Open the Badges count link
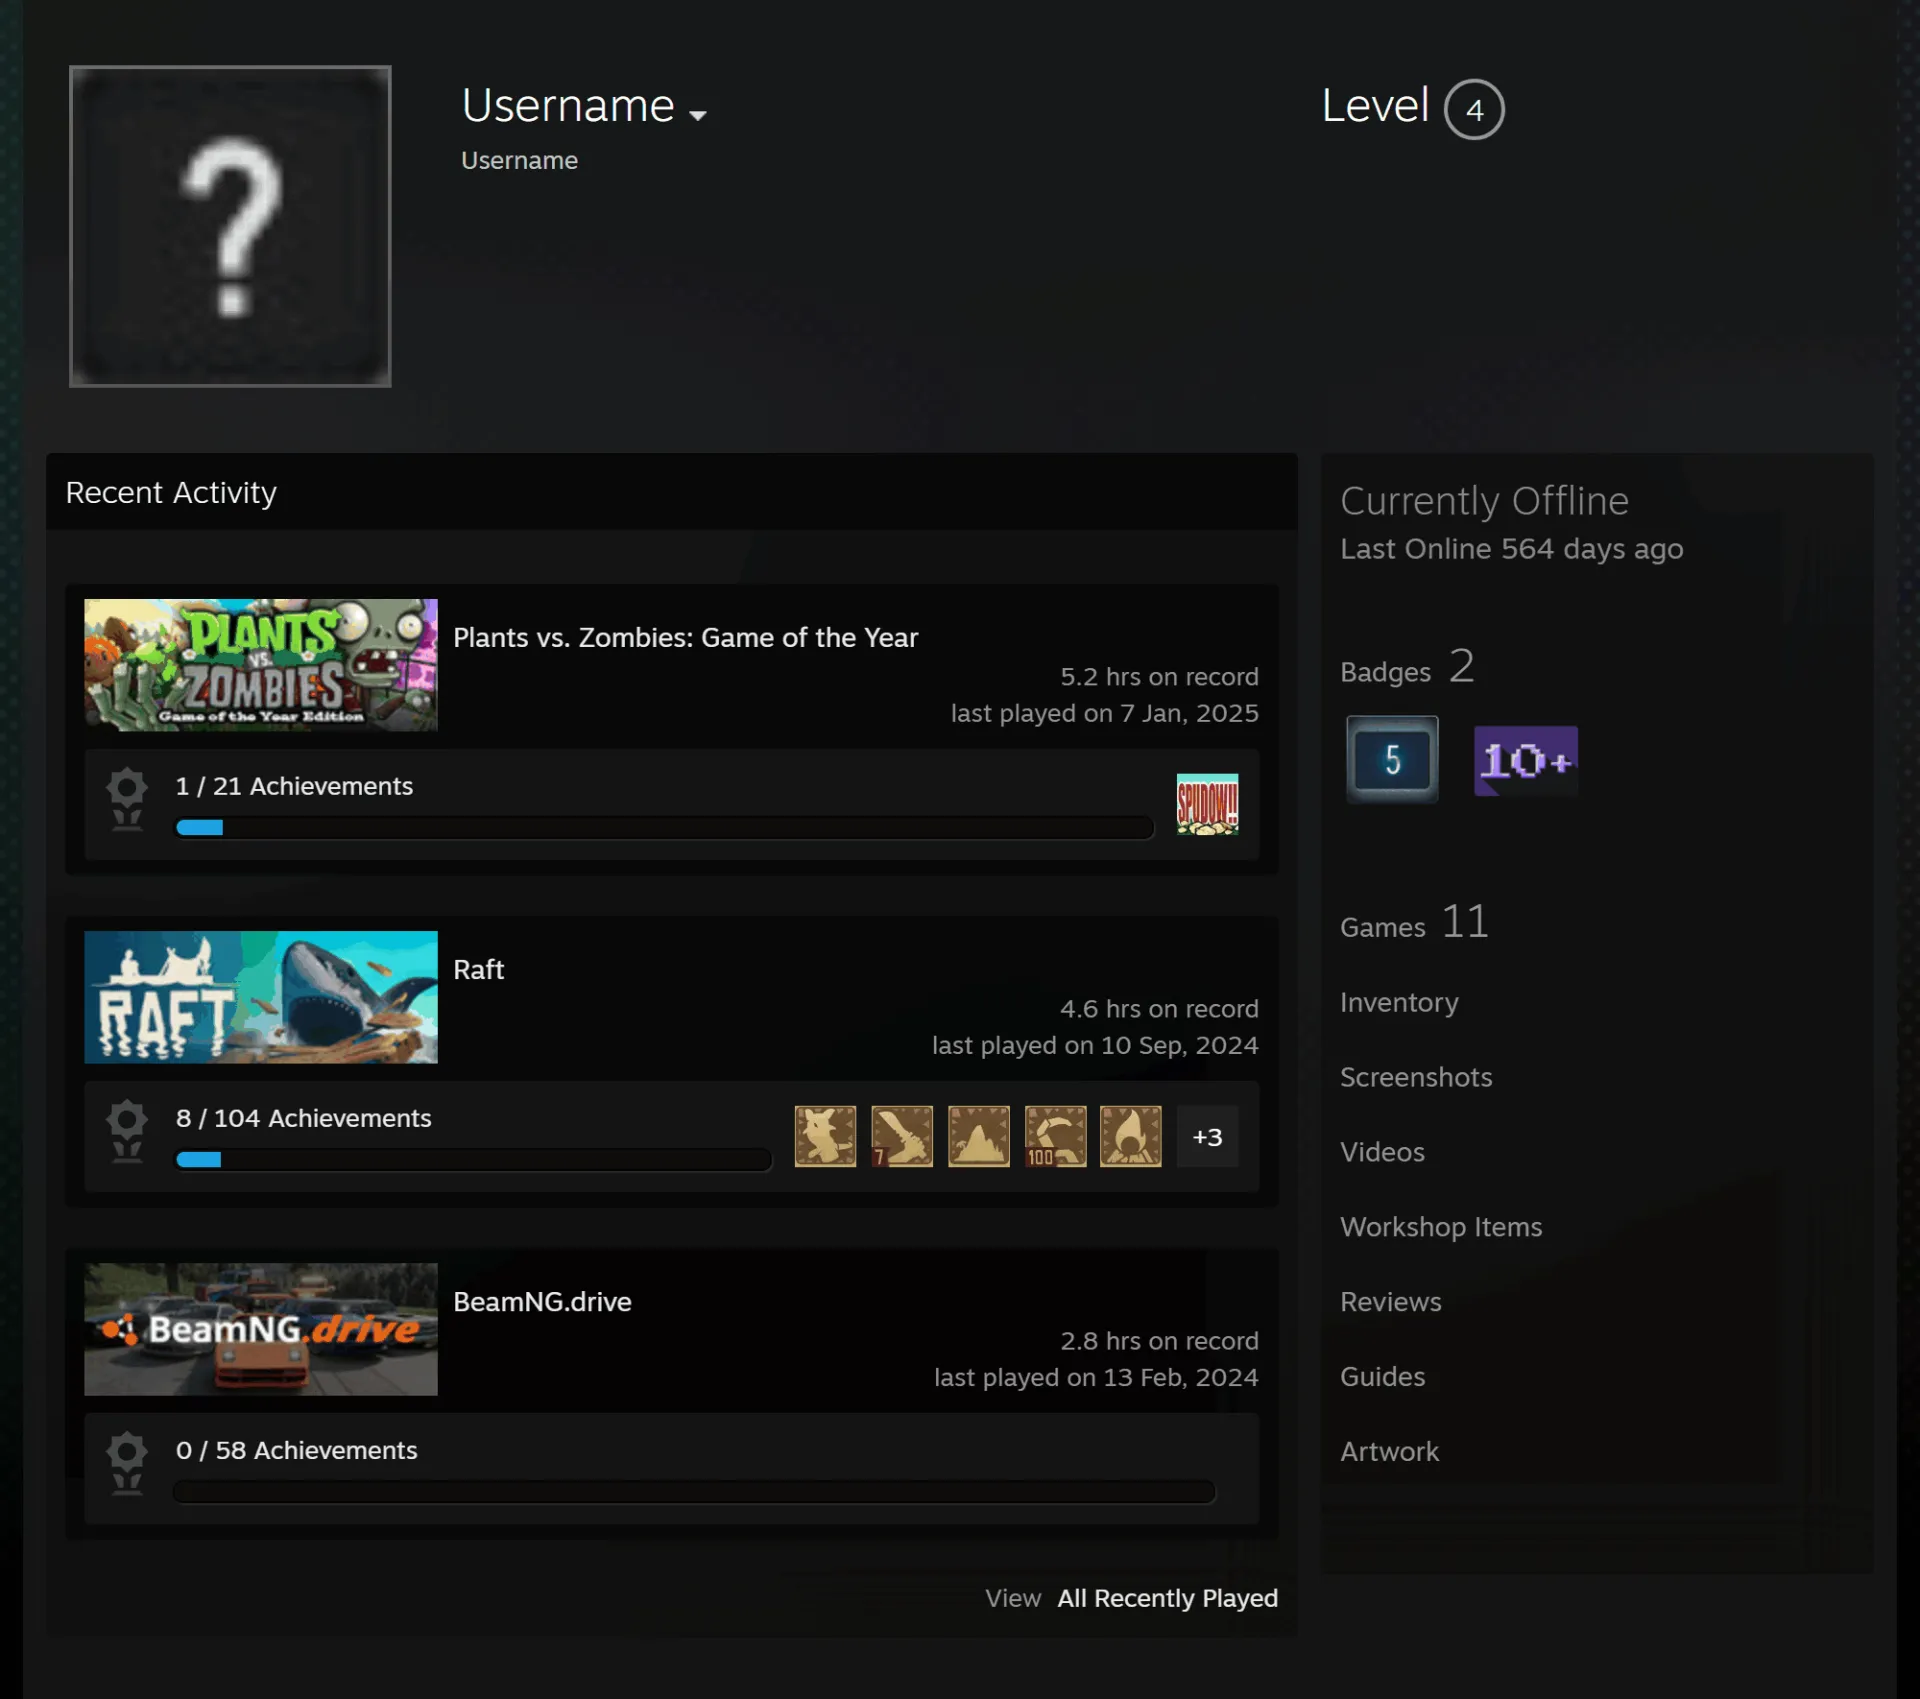This screenshot has height=1699, width=1920. (1407, 667)
